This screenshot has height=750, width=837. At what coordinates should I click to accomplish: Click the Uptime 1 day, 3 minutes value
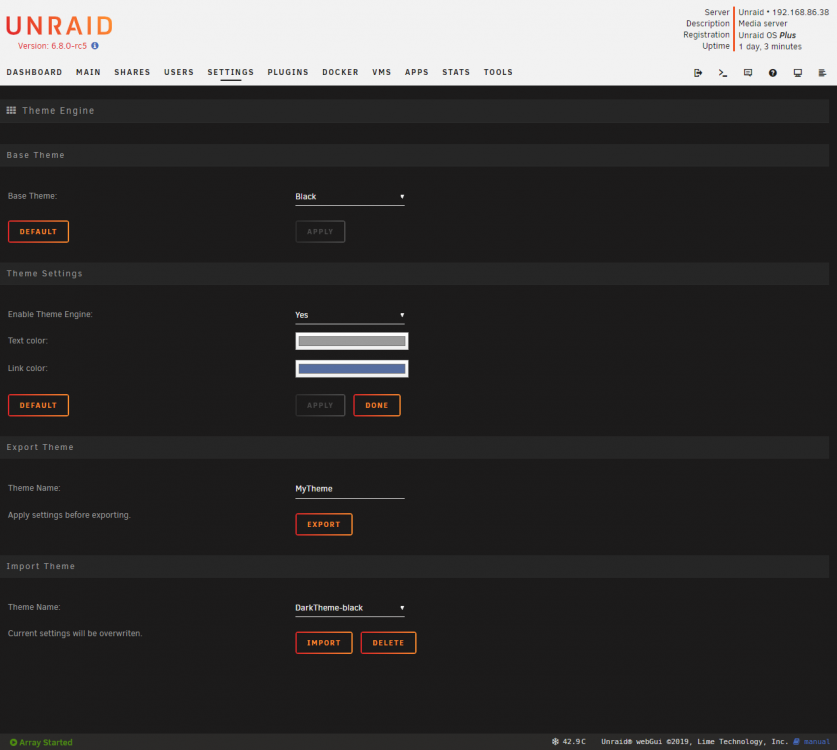770,46
